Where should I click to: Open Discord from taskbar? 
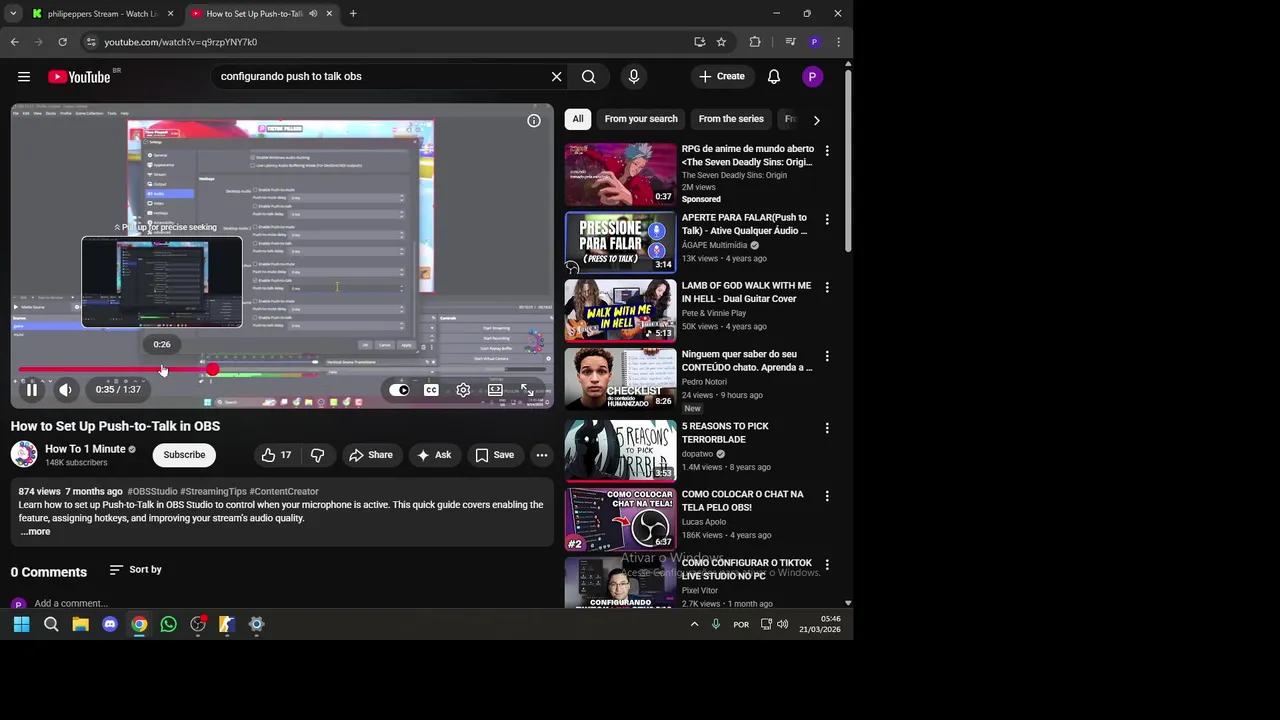click(110, 625)
